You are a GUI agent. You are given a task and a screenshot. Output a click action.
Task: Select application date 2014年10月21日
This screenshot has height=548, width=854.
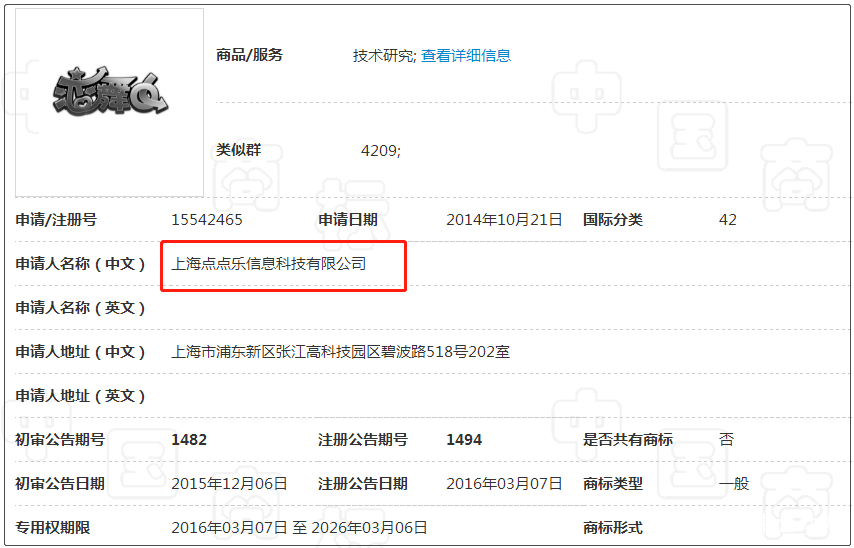pyautogui.click(x=504, y=220)
